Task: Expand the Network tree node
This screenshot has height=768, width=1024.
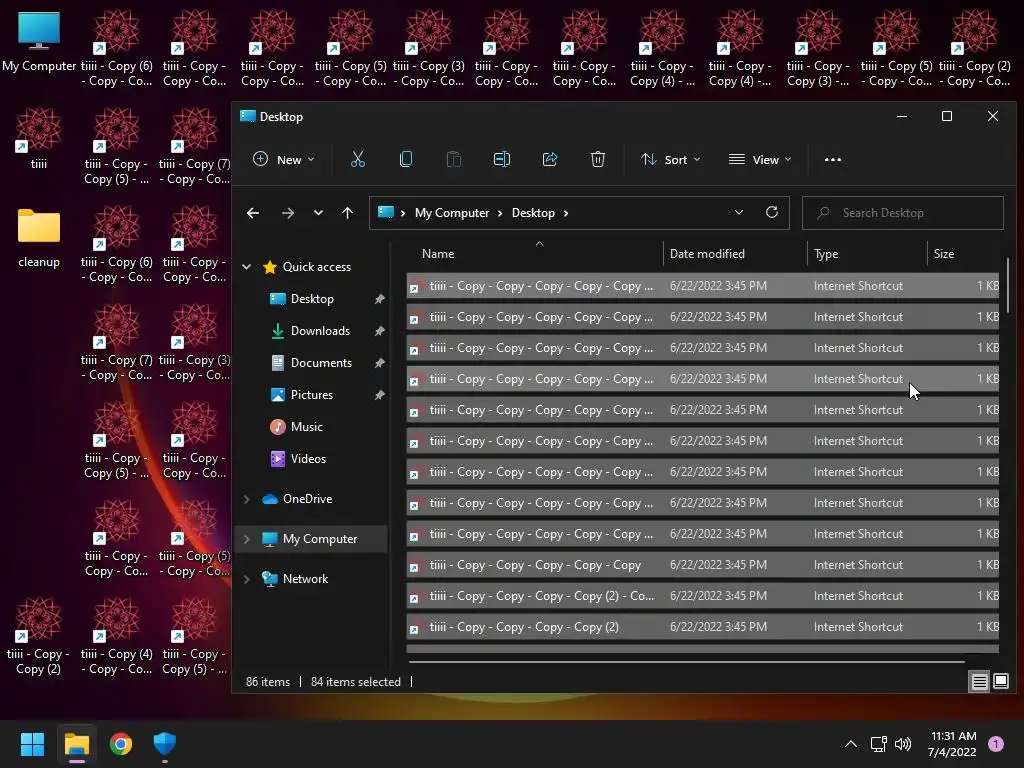Action: tap(247, 579)
